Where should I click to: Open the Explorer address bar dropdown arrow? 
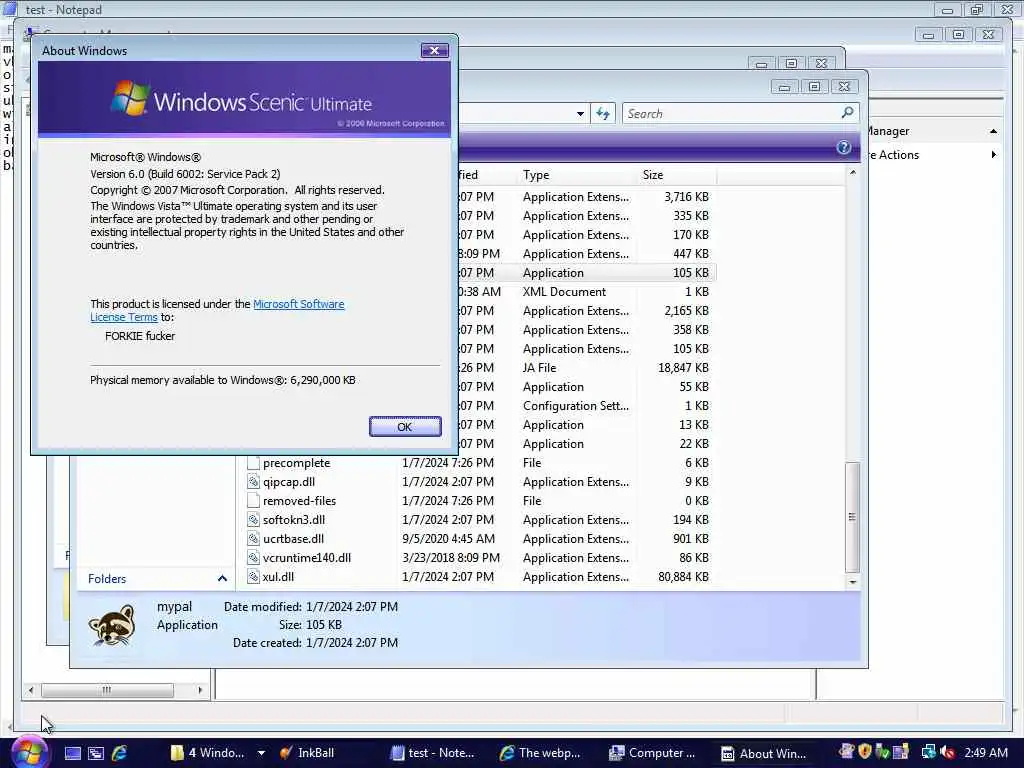coord(580,114)
